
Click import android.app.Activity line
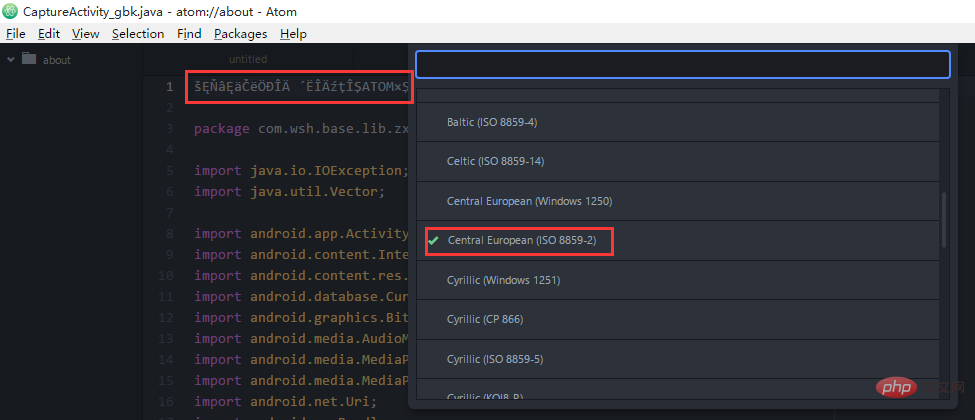point(301,233)
